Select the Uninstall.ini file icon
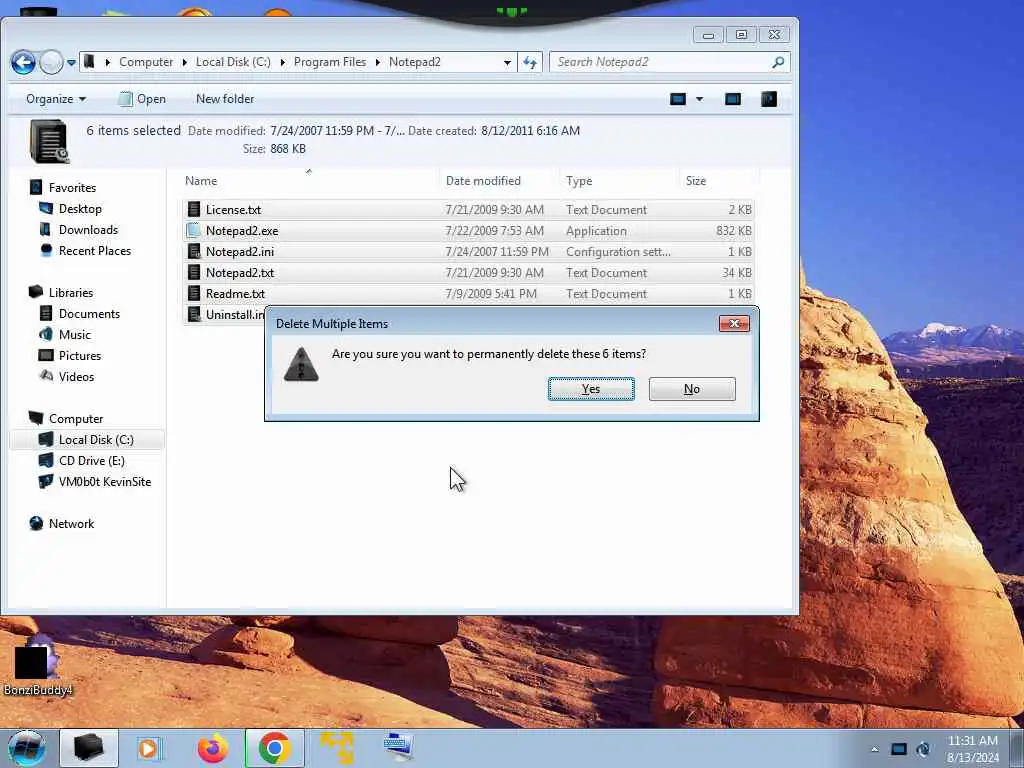The height and width of the screenshot is (768, 1024). tap(193, 314)
